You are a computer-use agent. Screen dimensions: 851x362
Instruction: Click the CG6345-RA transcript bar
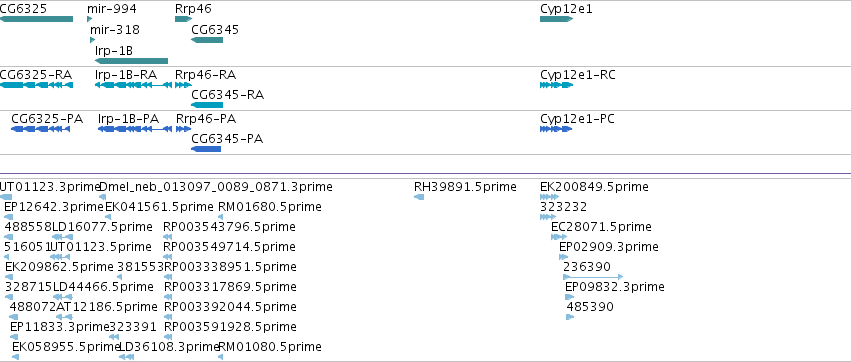tap(207, 105)
